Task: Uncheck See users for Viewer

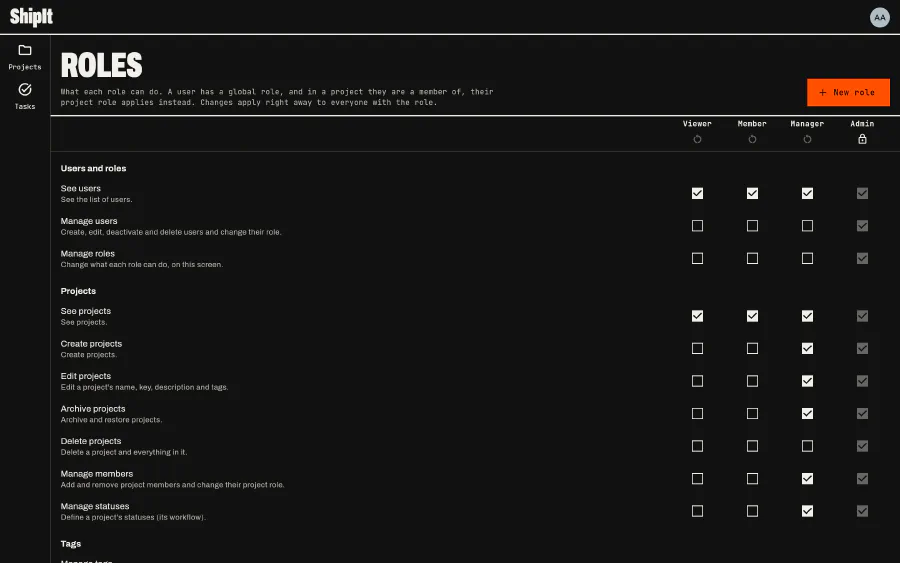Action: click(697, 193)
